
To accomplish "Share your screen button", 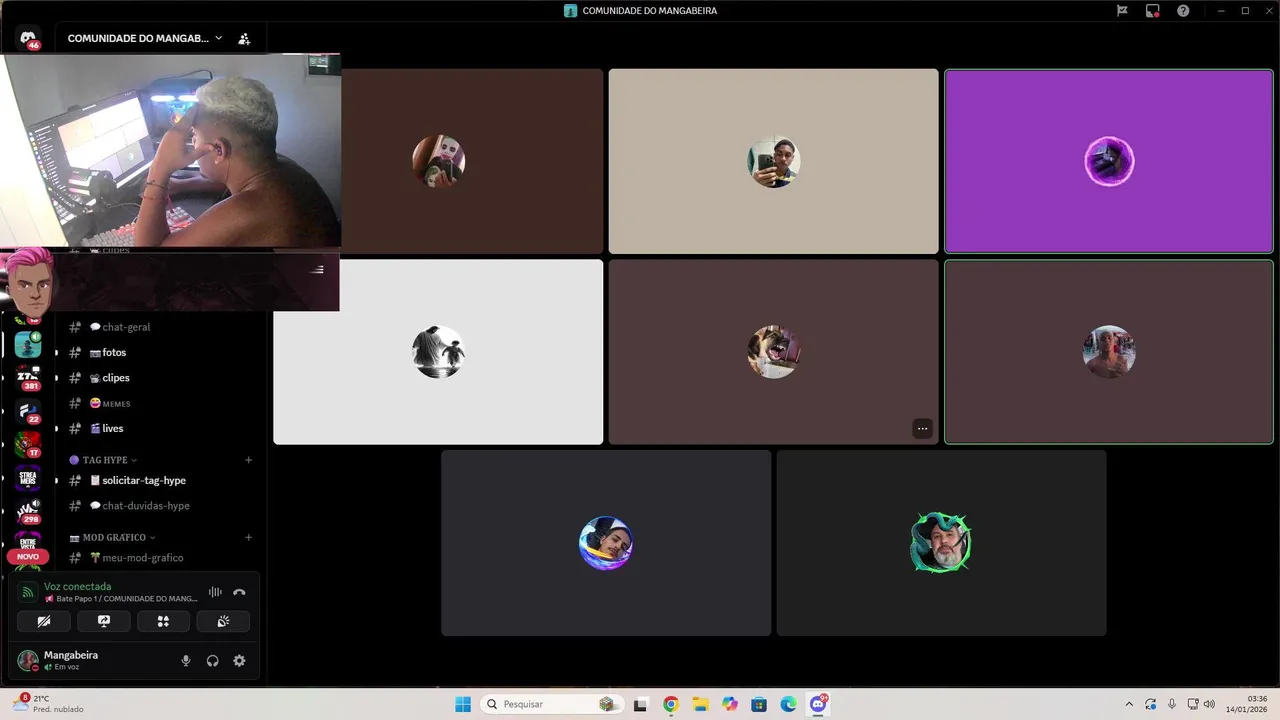I will click(104, 621).
